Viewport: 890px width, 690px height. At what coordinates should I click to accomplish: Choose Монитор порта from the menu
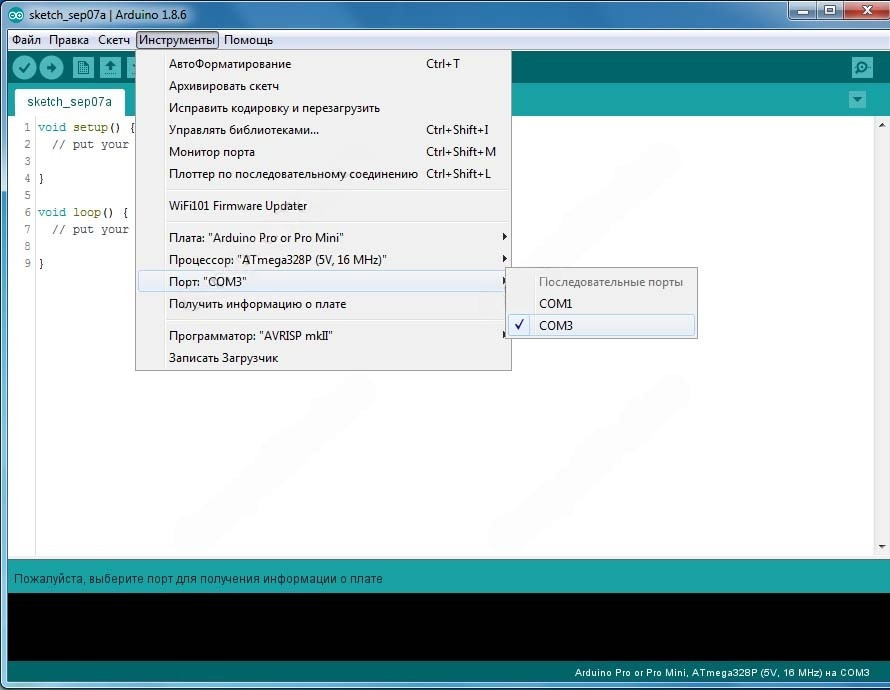[212, 152]
